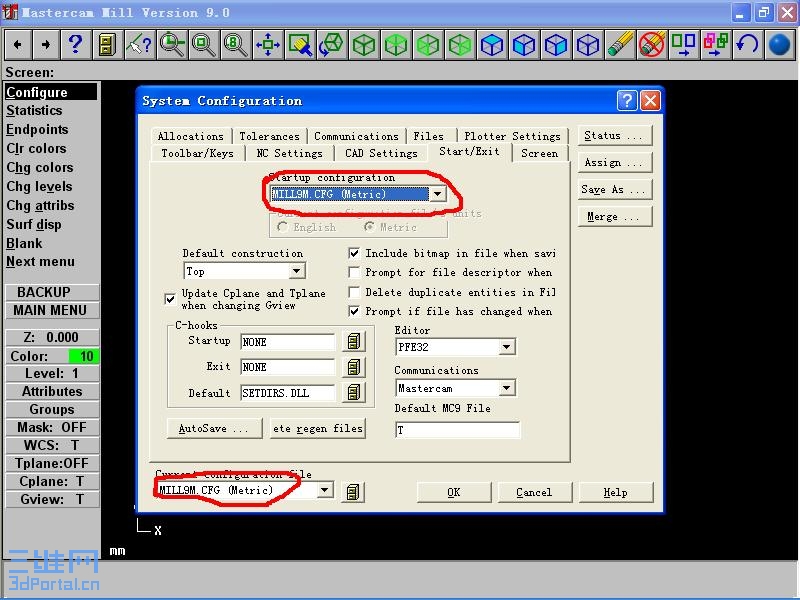Screen dimensions: 800x600
Task: Click the Startup C-hook NONE field
Action: point(287,342)
